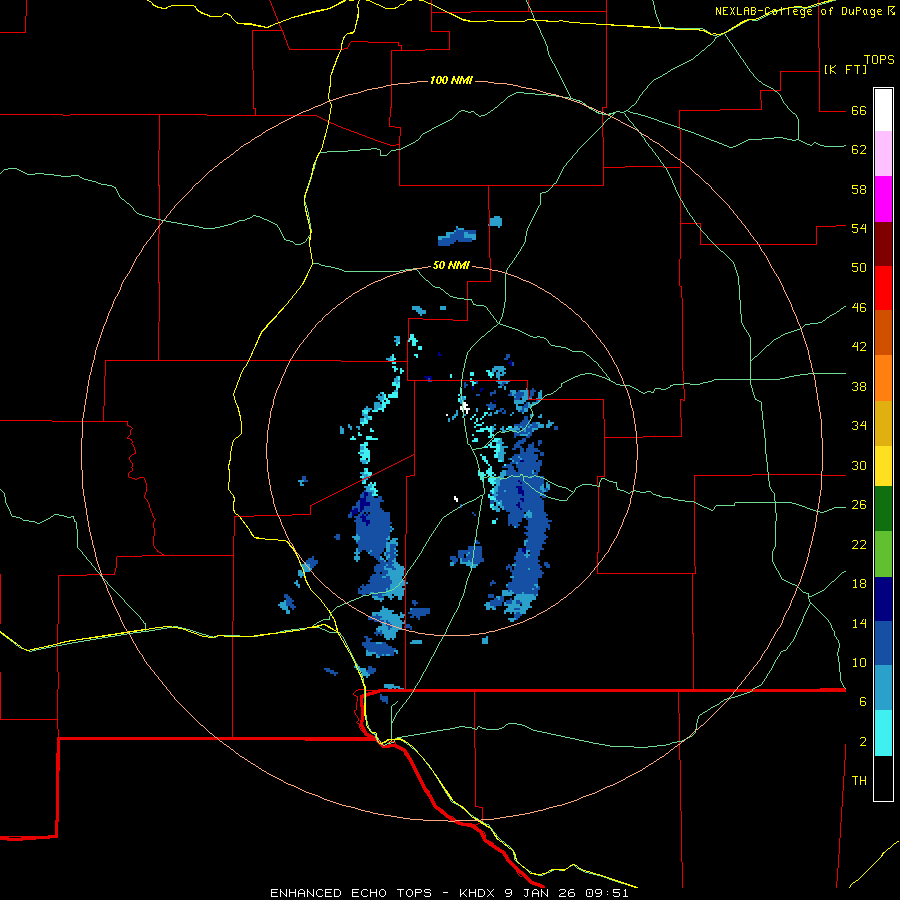
Task: Pick the lighter orange legend swatch
Action: pyautogui.click(x=883, y=377)
